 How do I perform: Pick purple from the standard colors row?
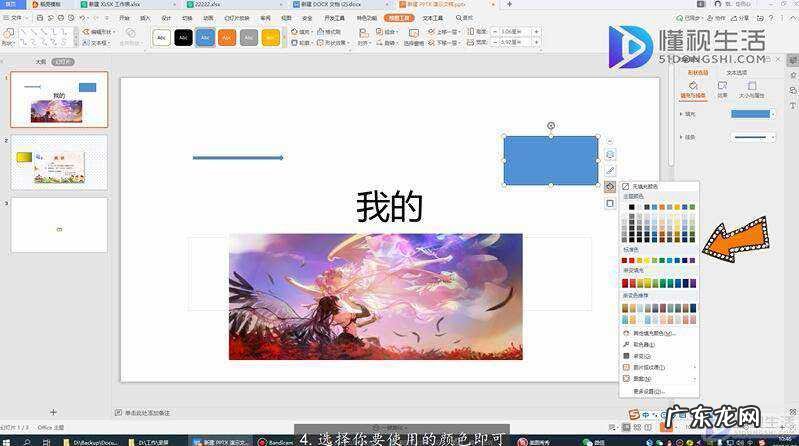pos(692,260)
